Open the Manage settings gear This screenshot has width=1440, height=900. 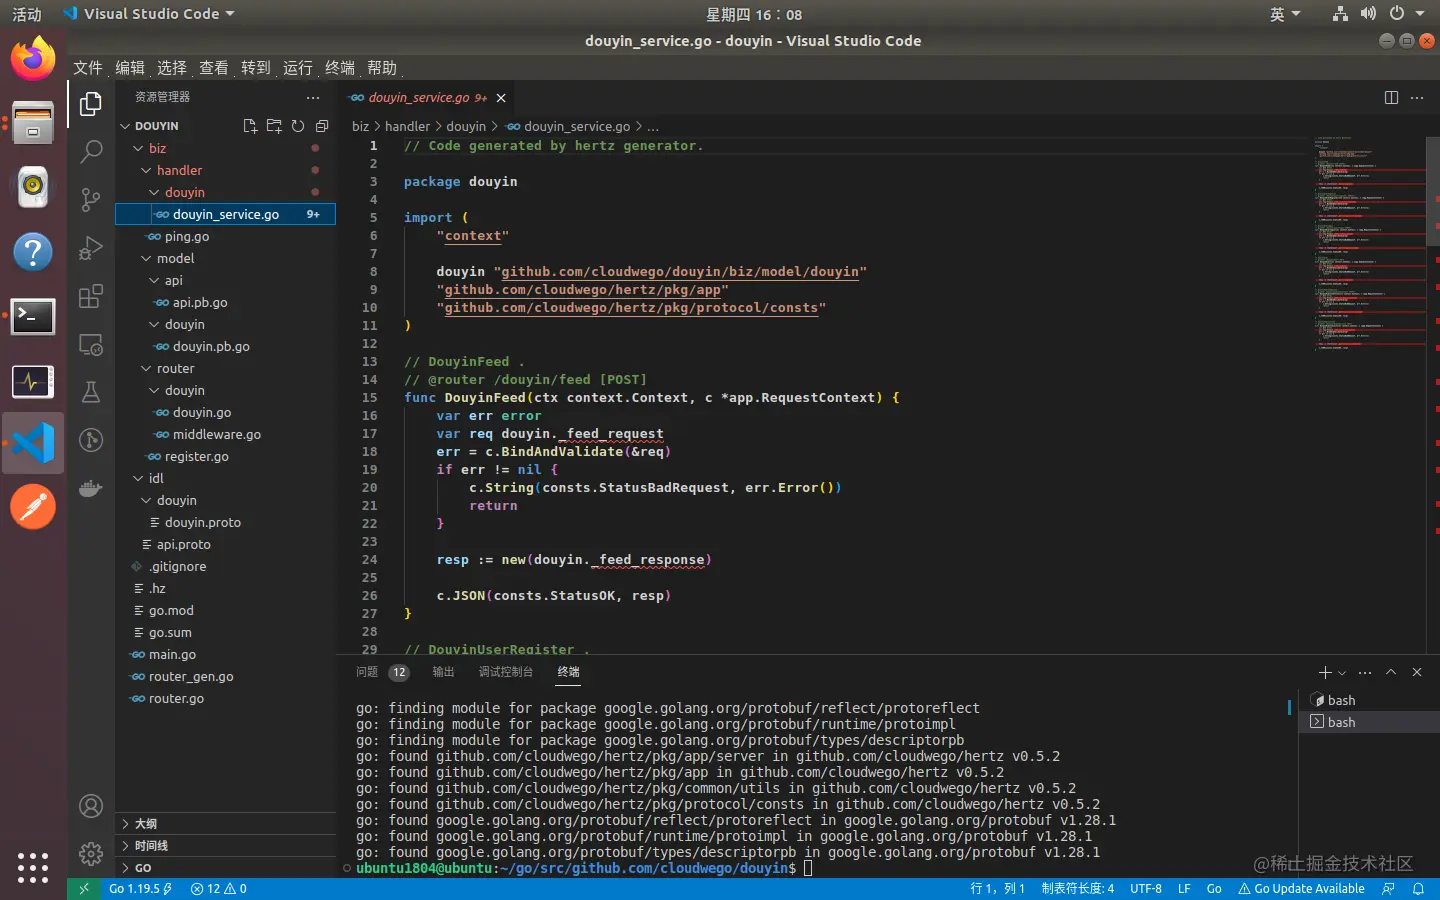pos(91,853)
